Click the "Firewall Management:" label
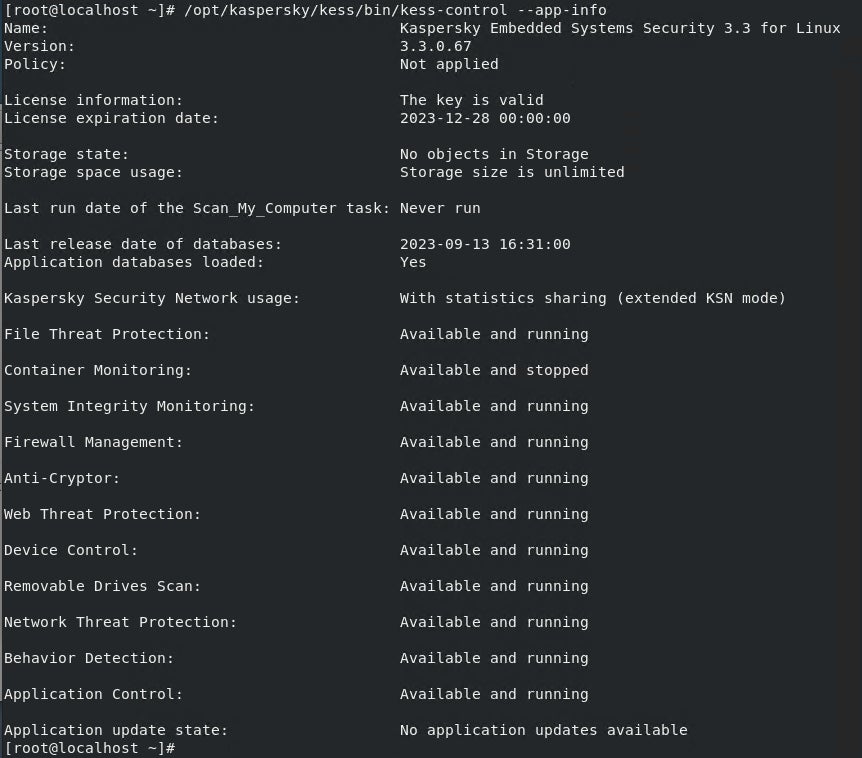 [x=94, y=442]
